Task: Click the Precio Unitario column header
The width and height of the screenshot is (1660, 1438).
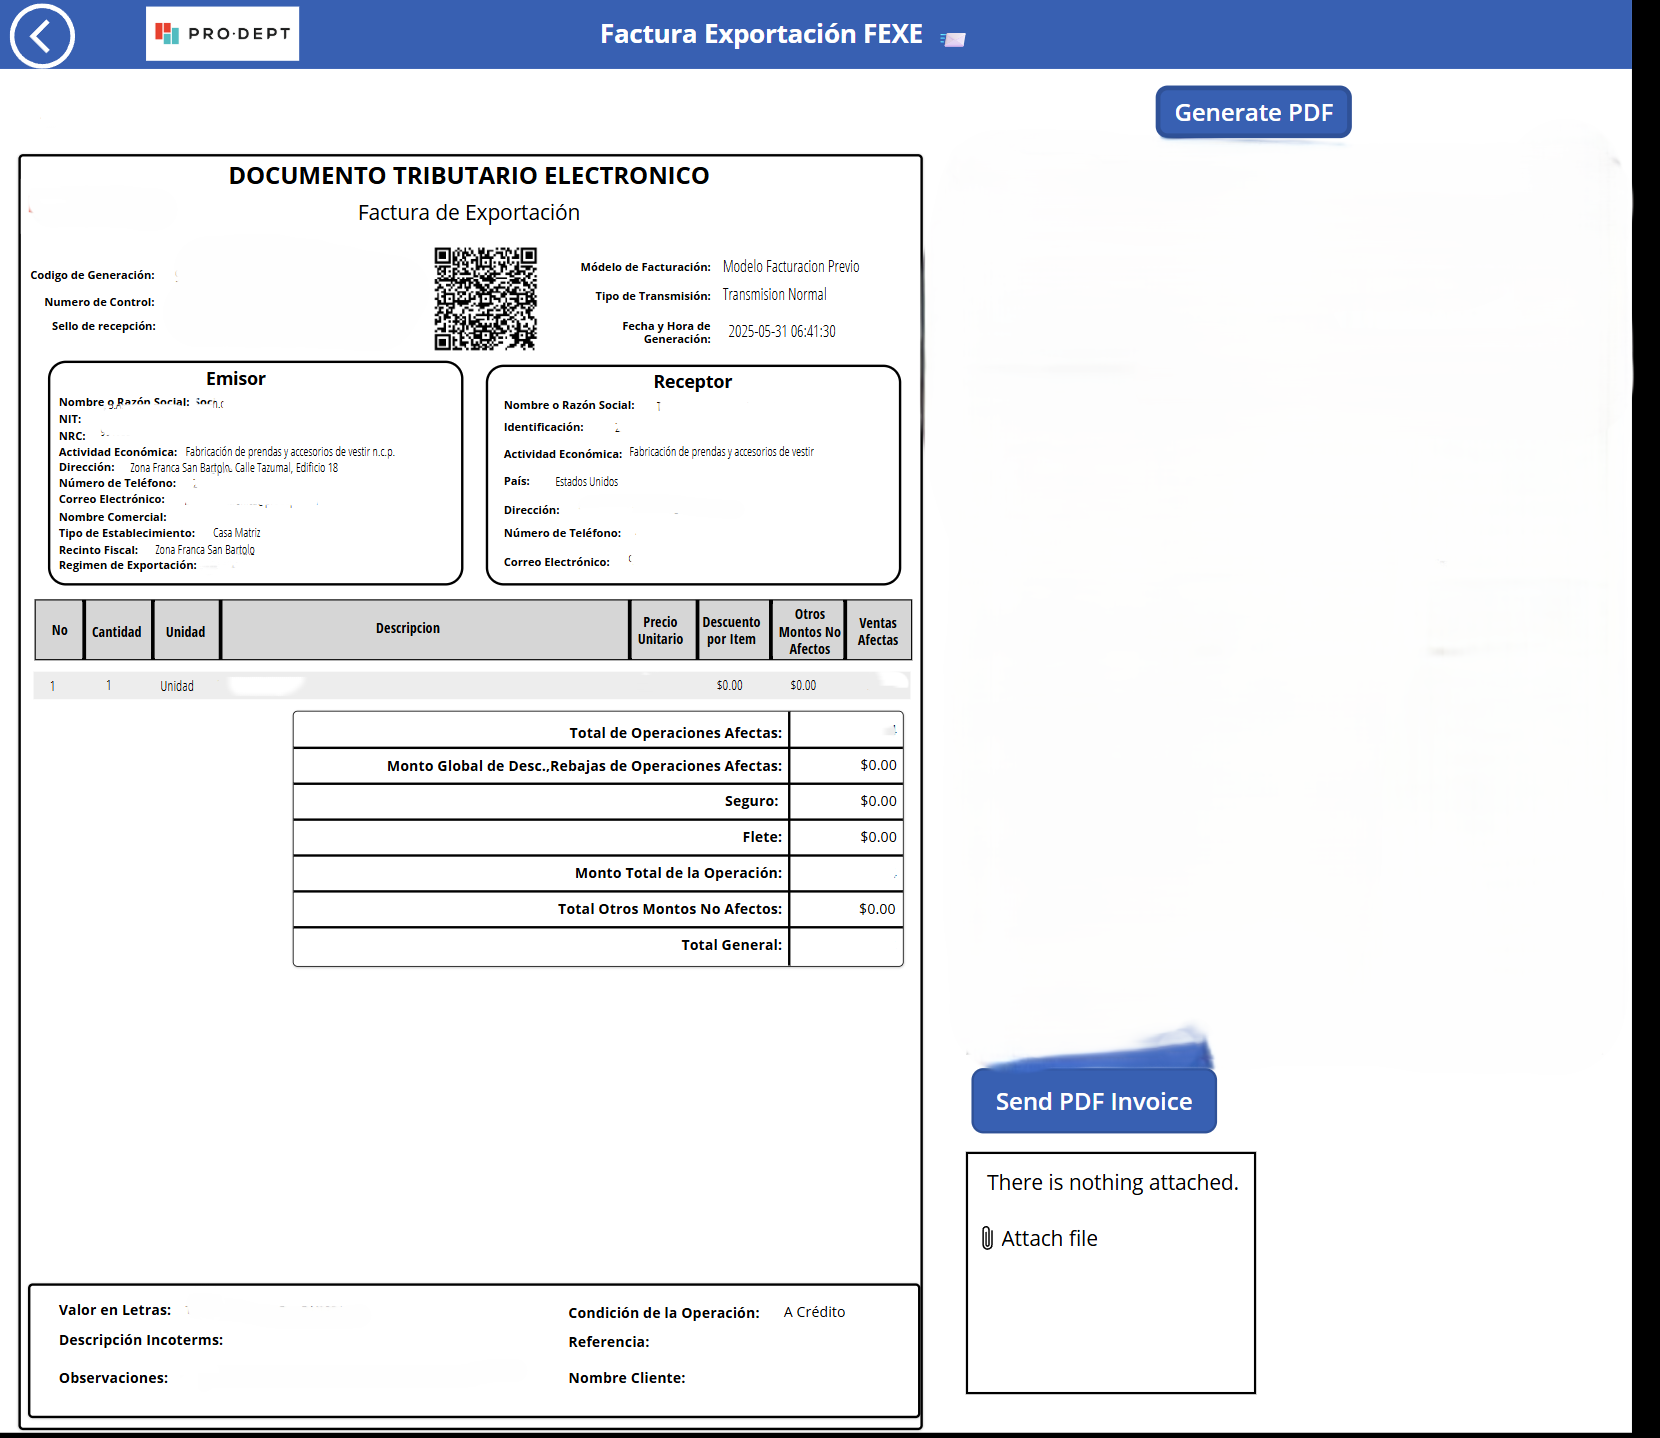Action: point(660,631)
